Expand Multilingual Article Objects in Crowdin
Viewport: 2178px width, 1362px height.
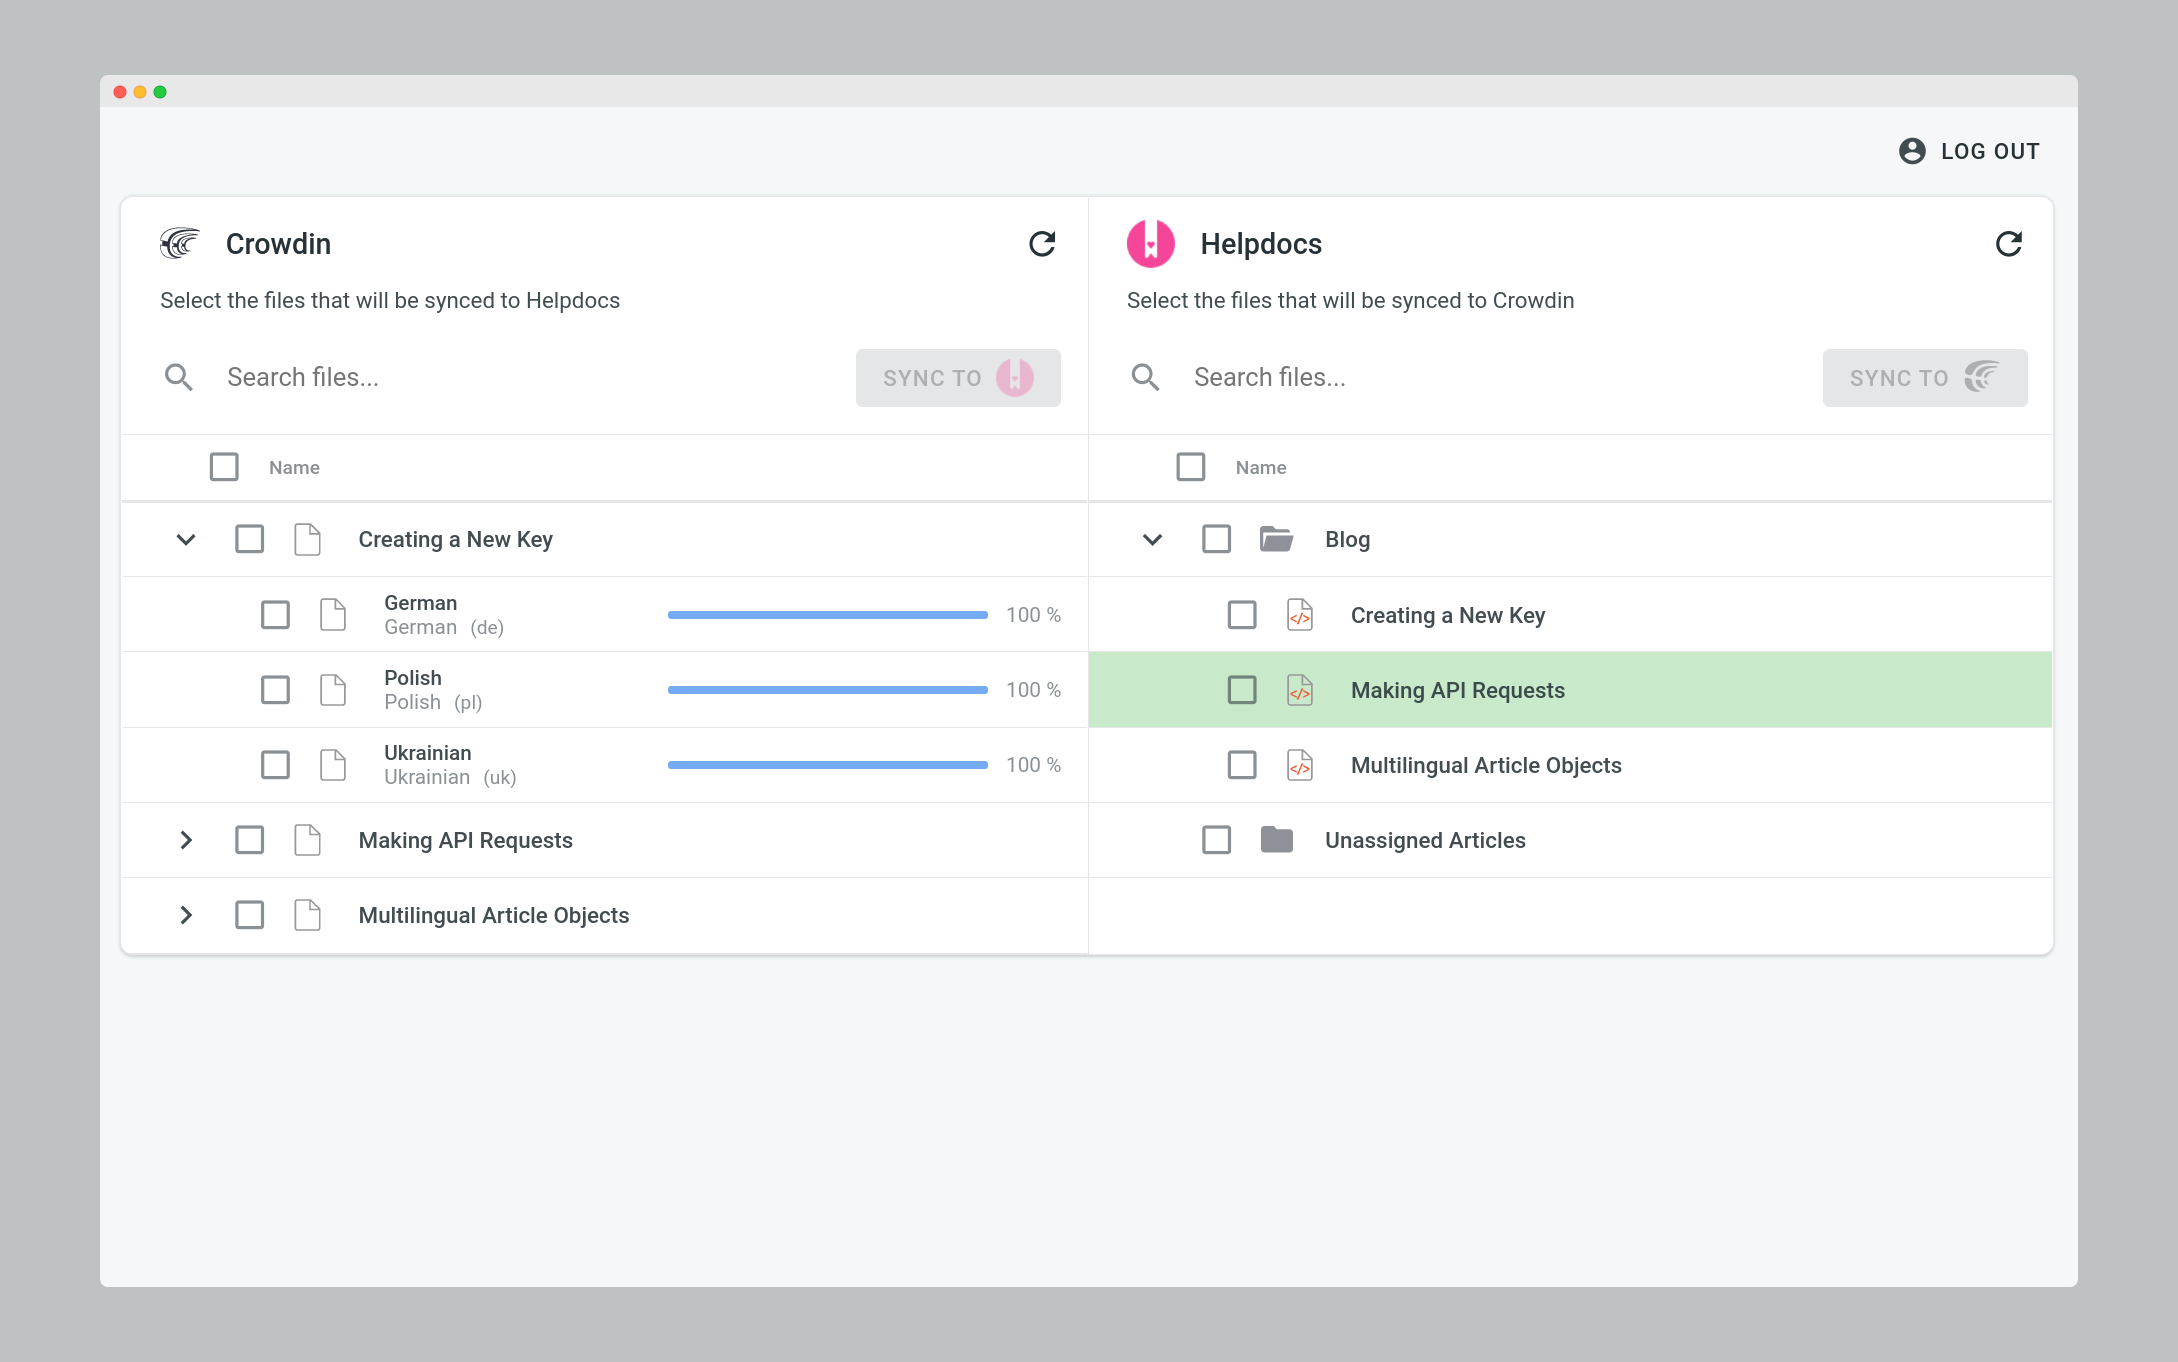coord(186,915)
